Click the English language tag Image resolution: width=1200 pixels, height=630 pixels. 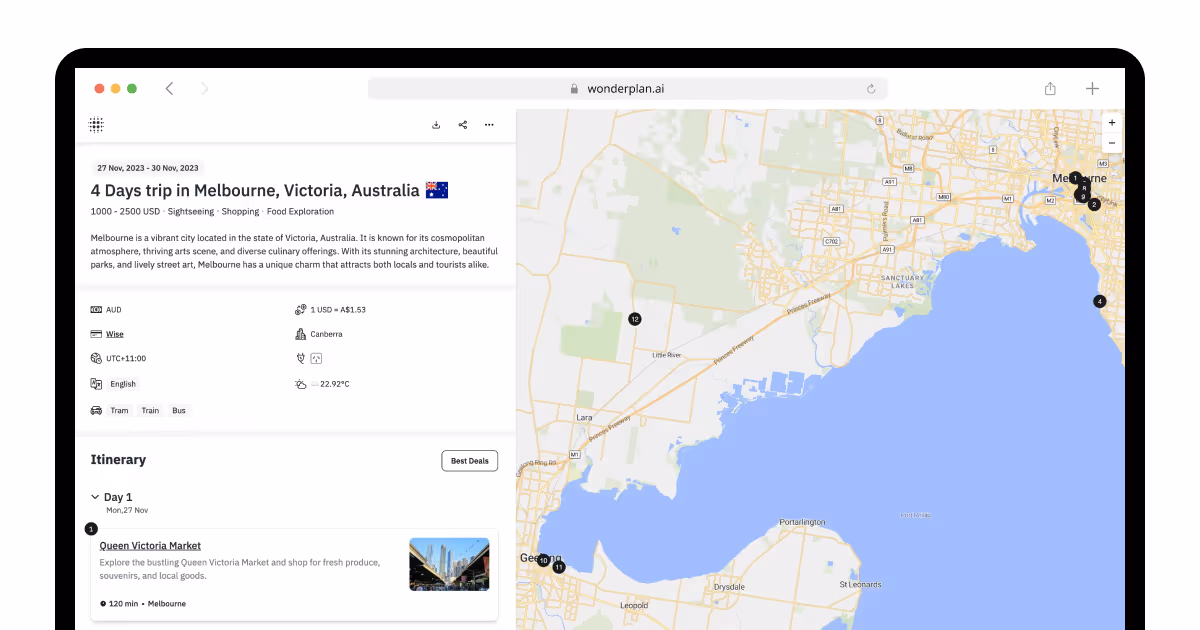(123, 384)
